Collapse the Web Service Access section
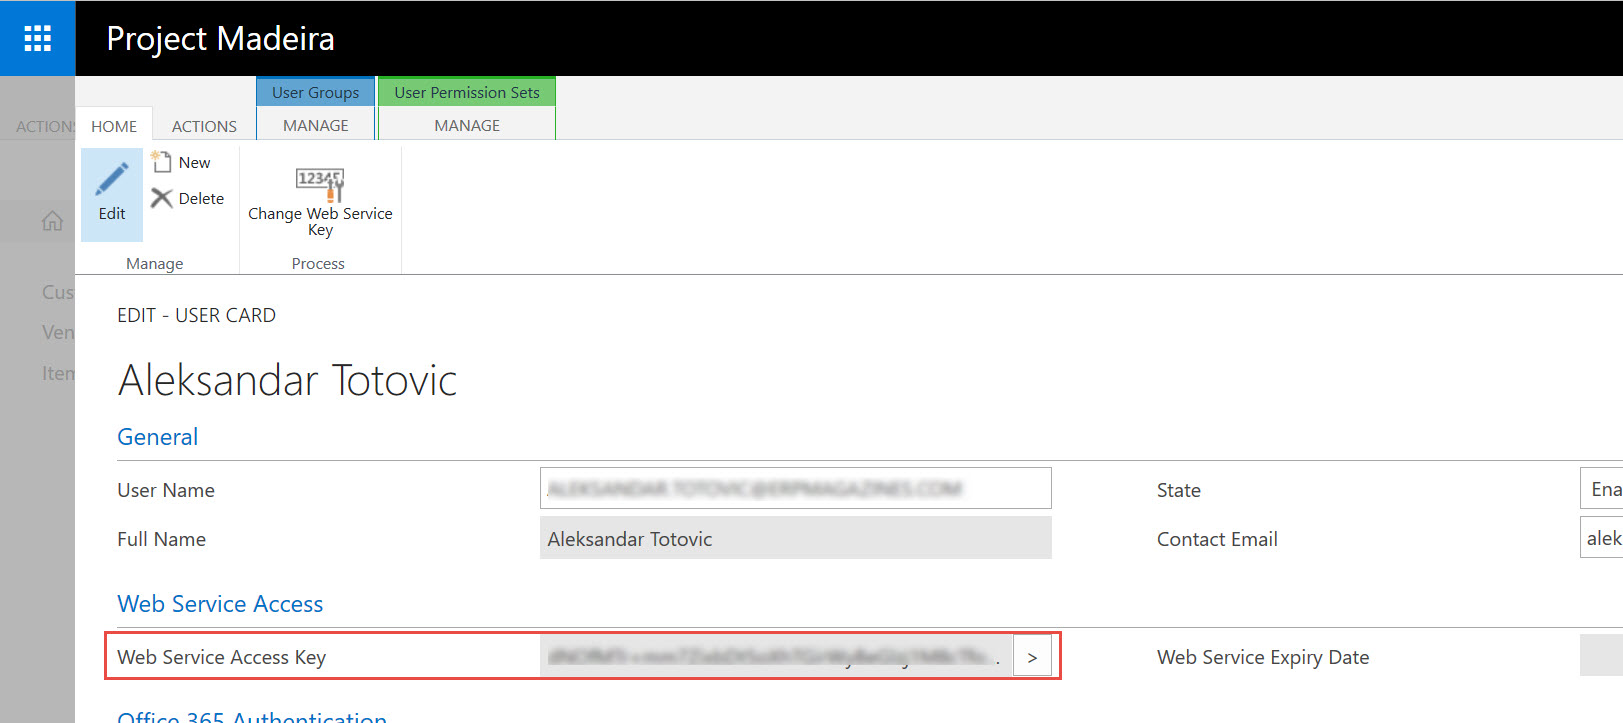Screen dimensions: 1623x723 pyautogui.click(x=220, y=604)
